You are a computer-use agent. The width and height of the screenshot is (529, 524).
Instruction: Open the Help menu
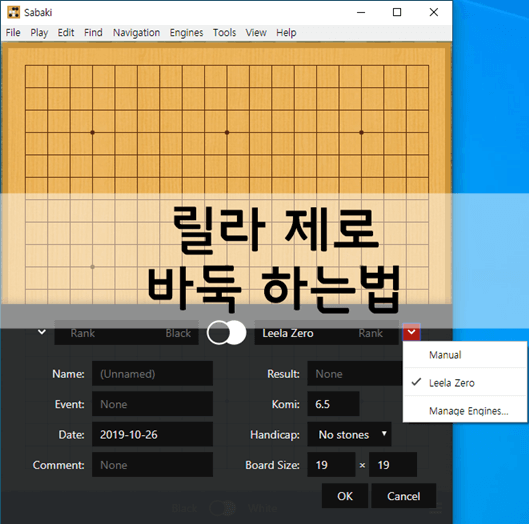coord(286,33)
